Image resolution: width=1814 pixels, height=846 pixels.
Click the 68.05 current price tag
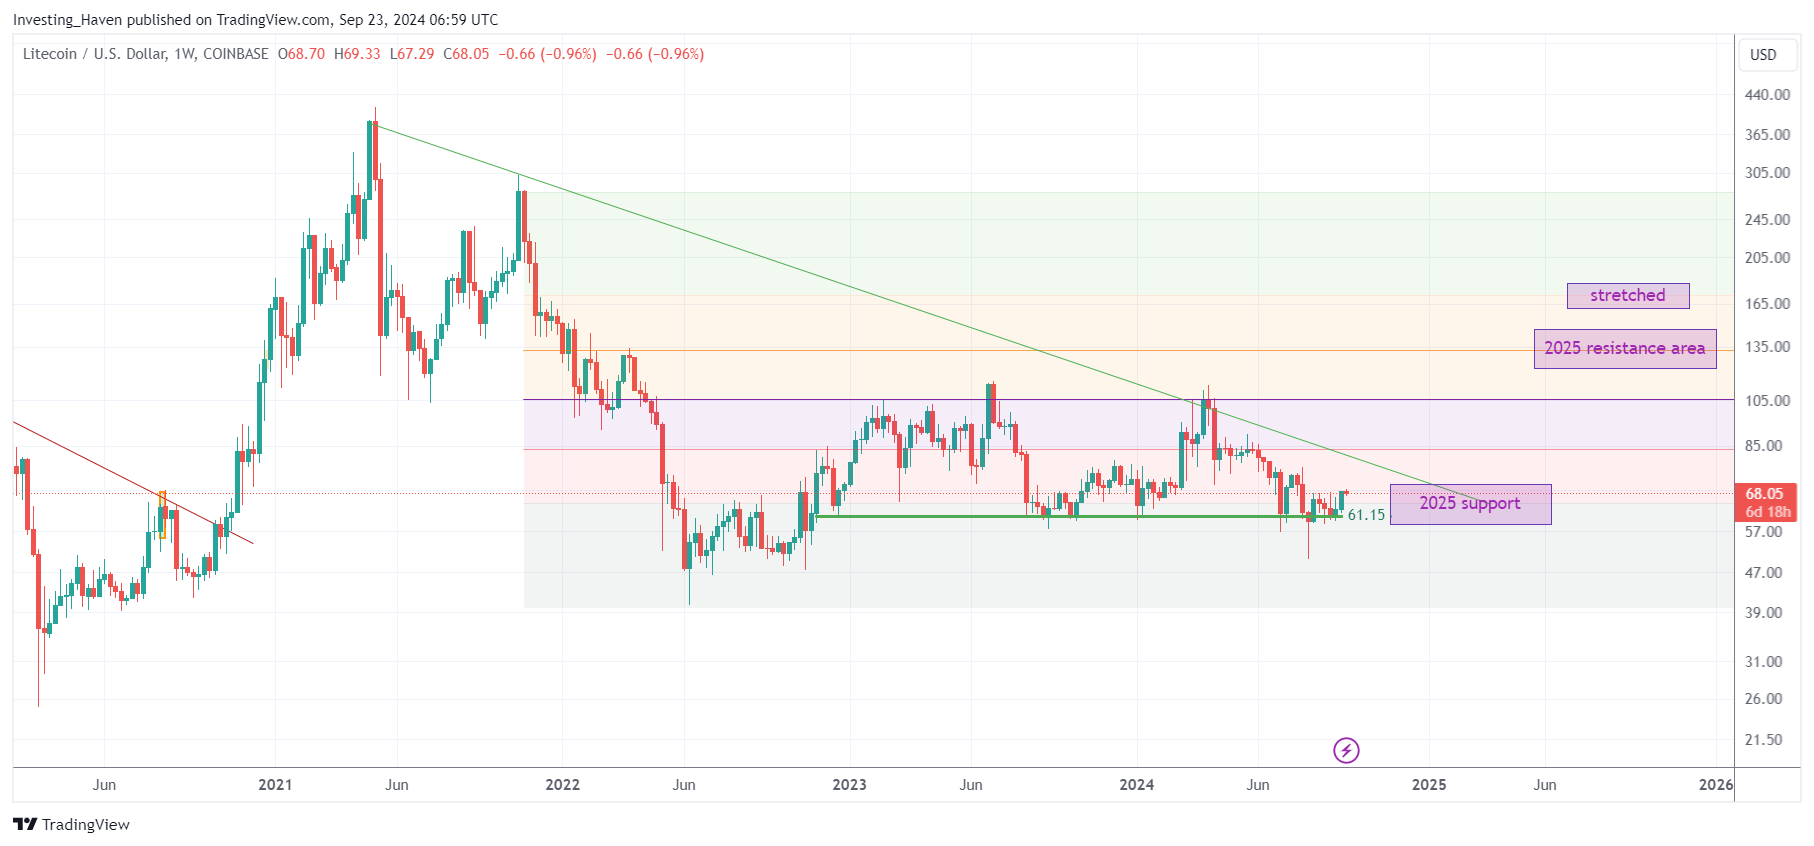(1764, 494)
